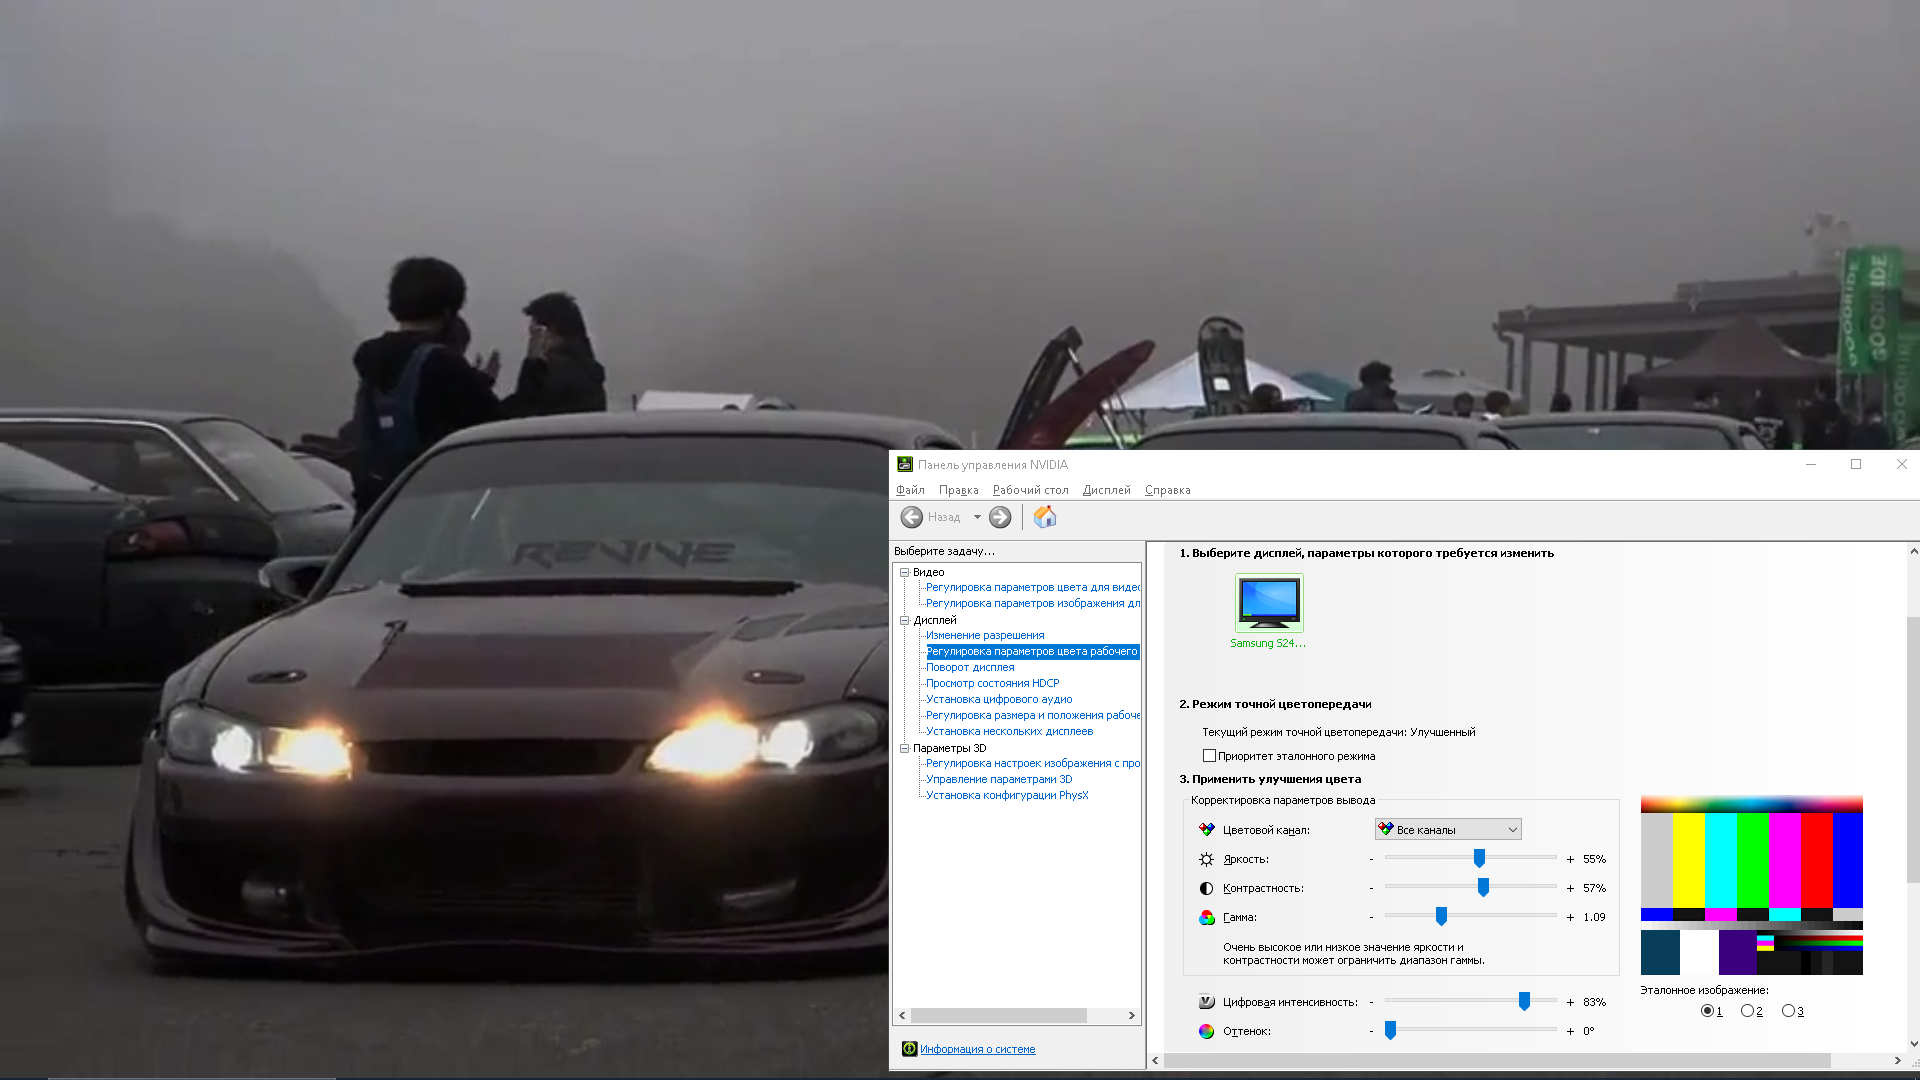Open Управление параметрами 3D page

click(x=998, y=779)
